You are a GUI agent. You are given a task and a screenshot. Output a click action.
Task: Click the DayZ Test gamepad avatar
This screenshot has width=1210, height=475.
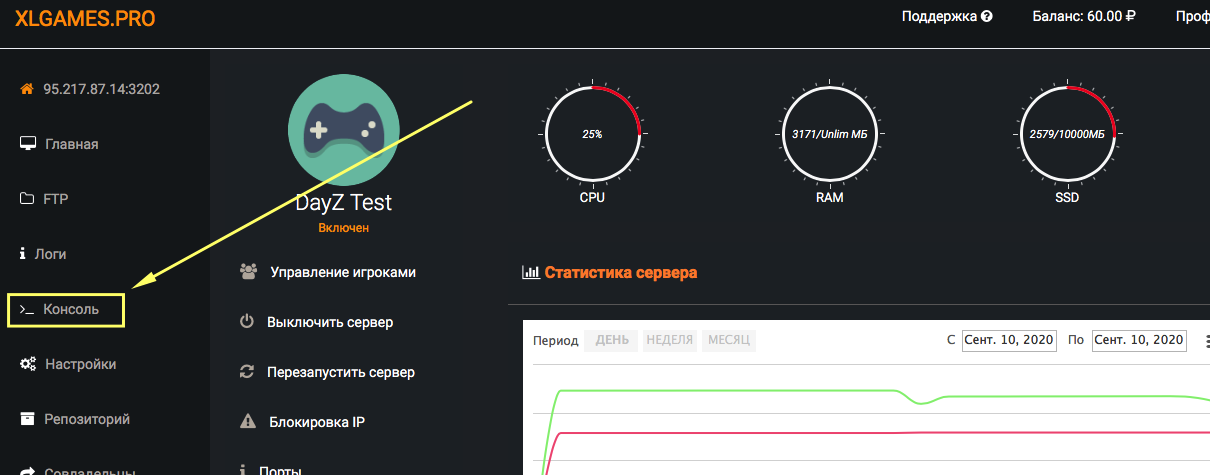click(344, 128)
